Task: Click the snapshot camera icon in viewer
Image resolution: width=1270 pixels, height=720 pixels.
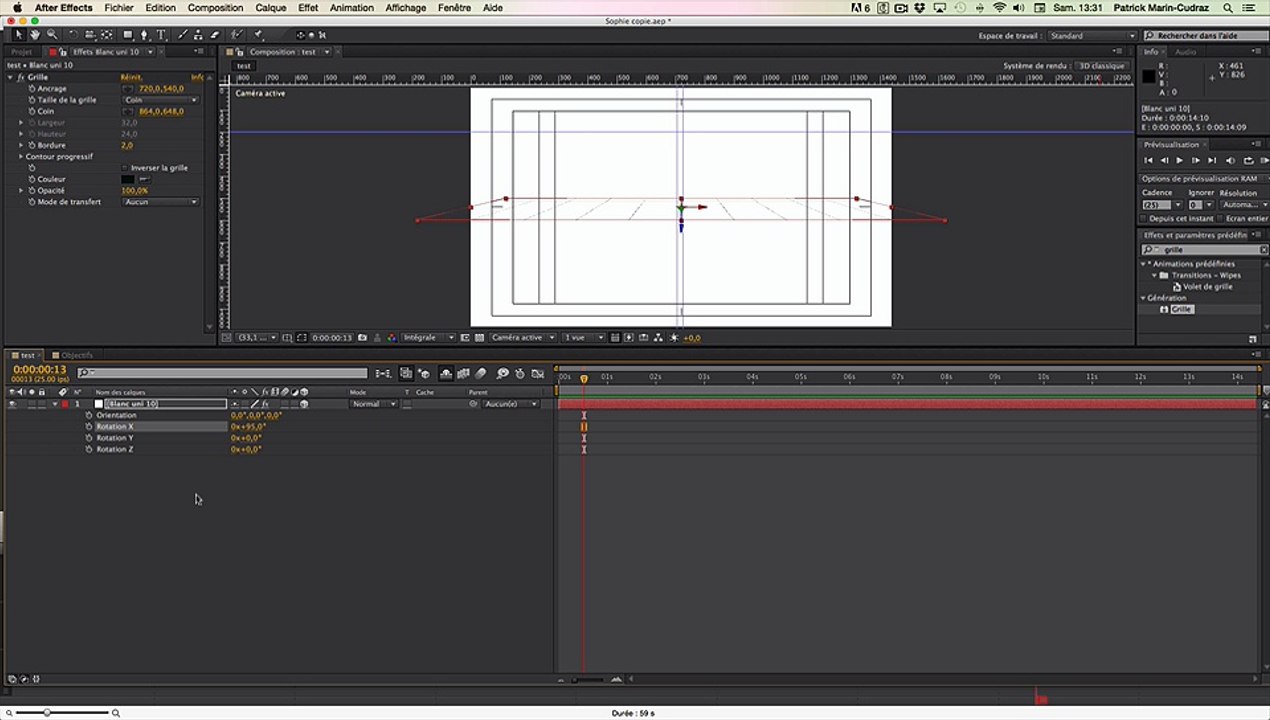Action: pyautogui.click(x=362, y=337)
